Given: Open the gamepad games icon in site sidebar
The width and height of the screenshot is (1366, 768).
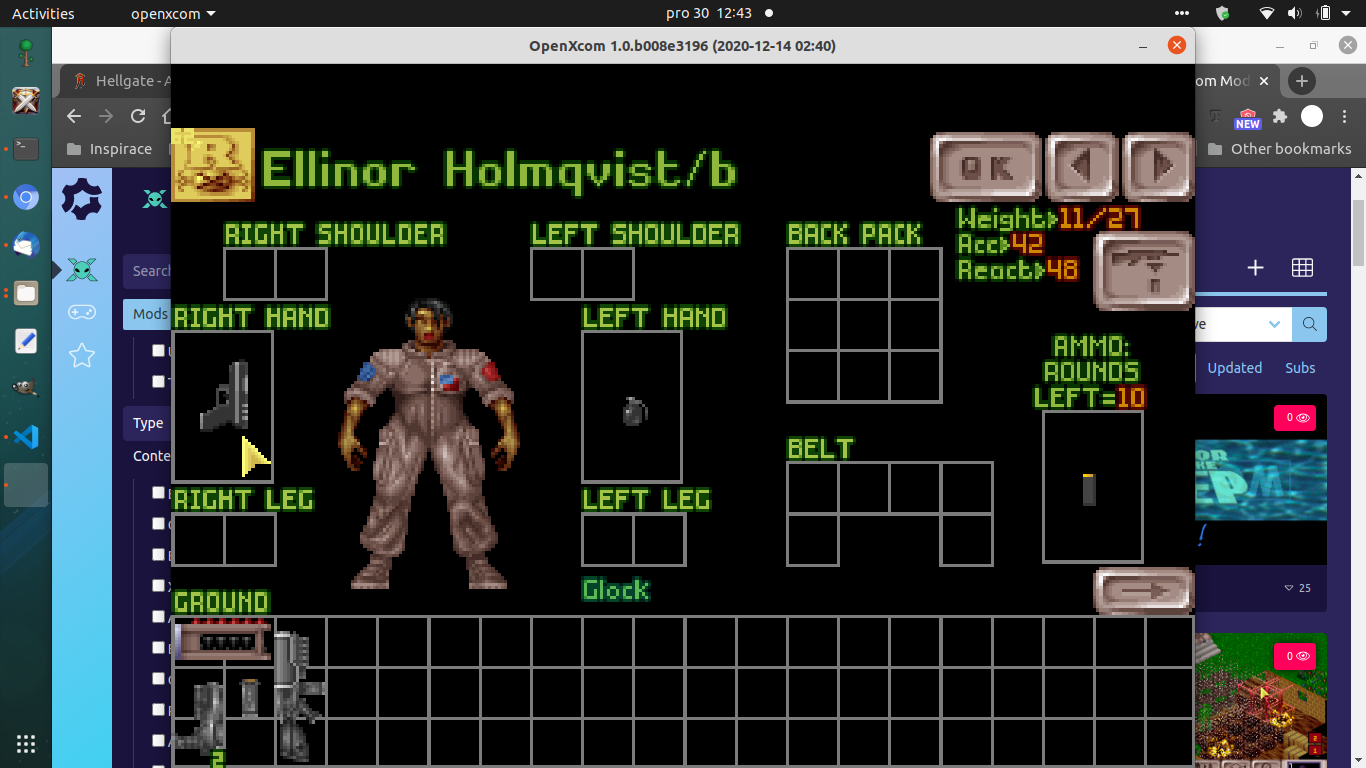Looking at the screenshot, I should [82, 312].
